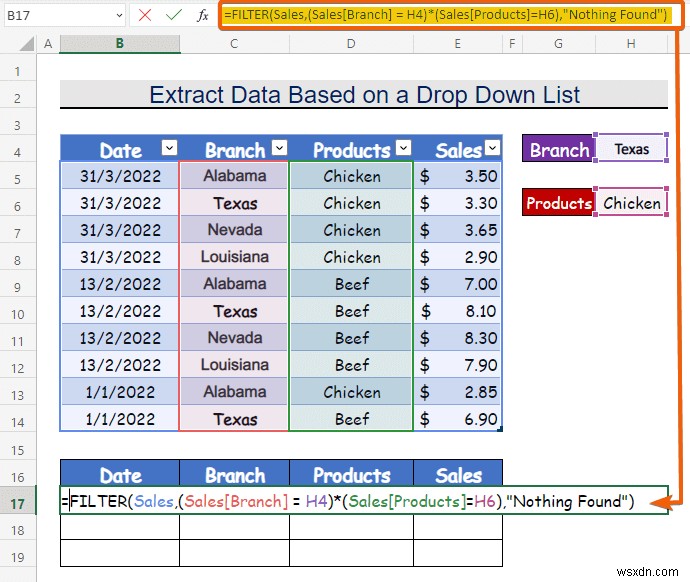Select column H header

tap(631, 44)
